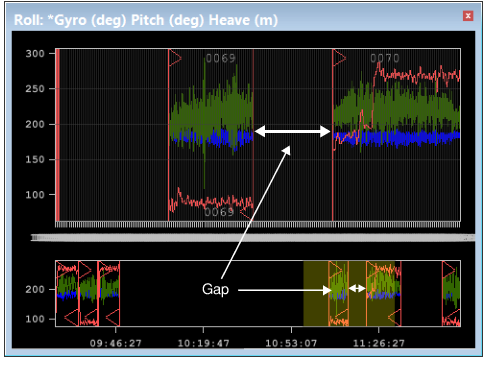The image size is (485, 369).
Task: Click the start flag of line 0069
Action: (175, 58)
